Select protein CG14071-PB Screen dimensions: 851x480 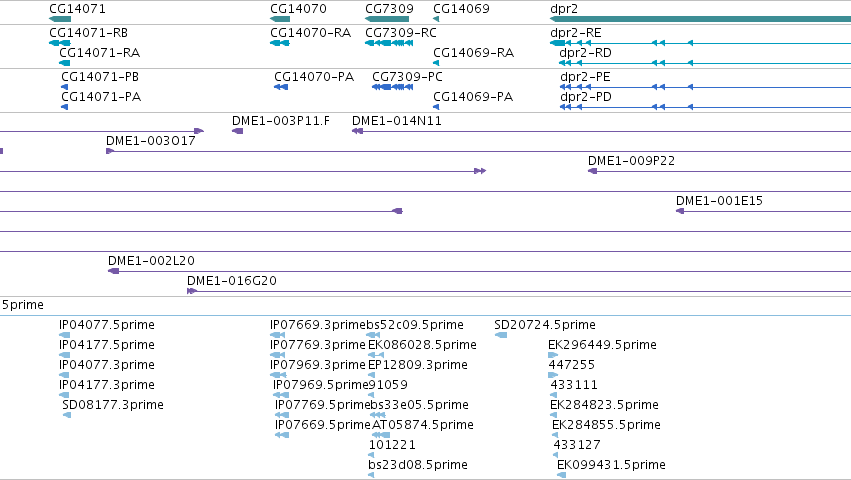(100, 77)
